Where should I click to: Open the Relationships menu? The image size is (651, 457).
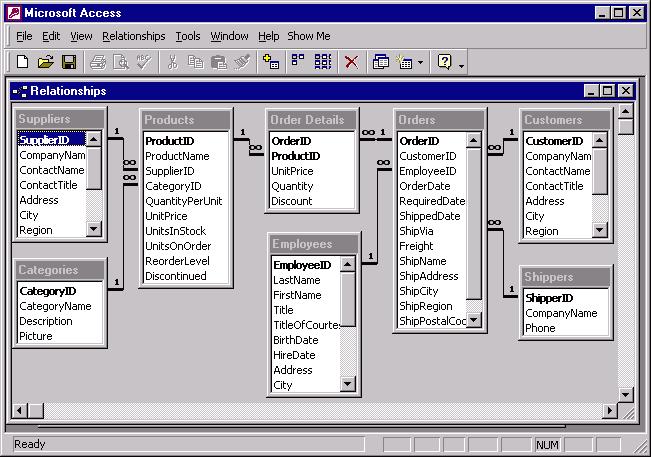(134, 37)
